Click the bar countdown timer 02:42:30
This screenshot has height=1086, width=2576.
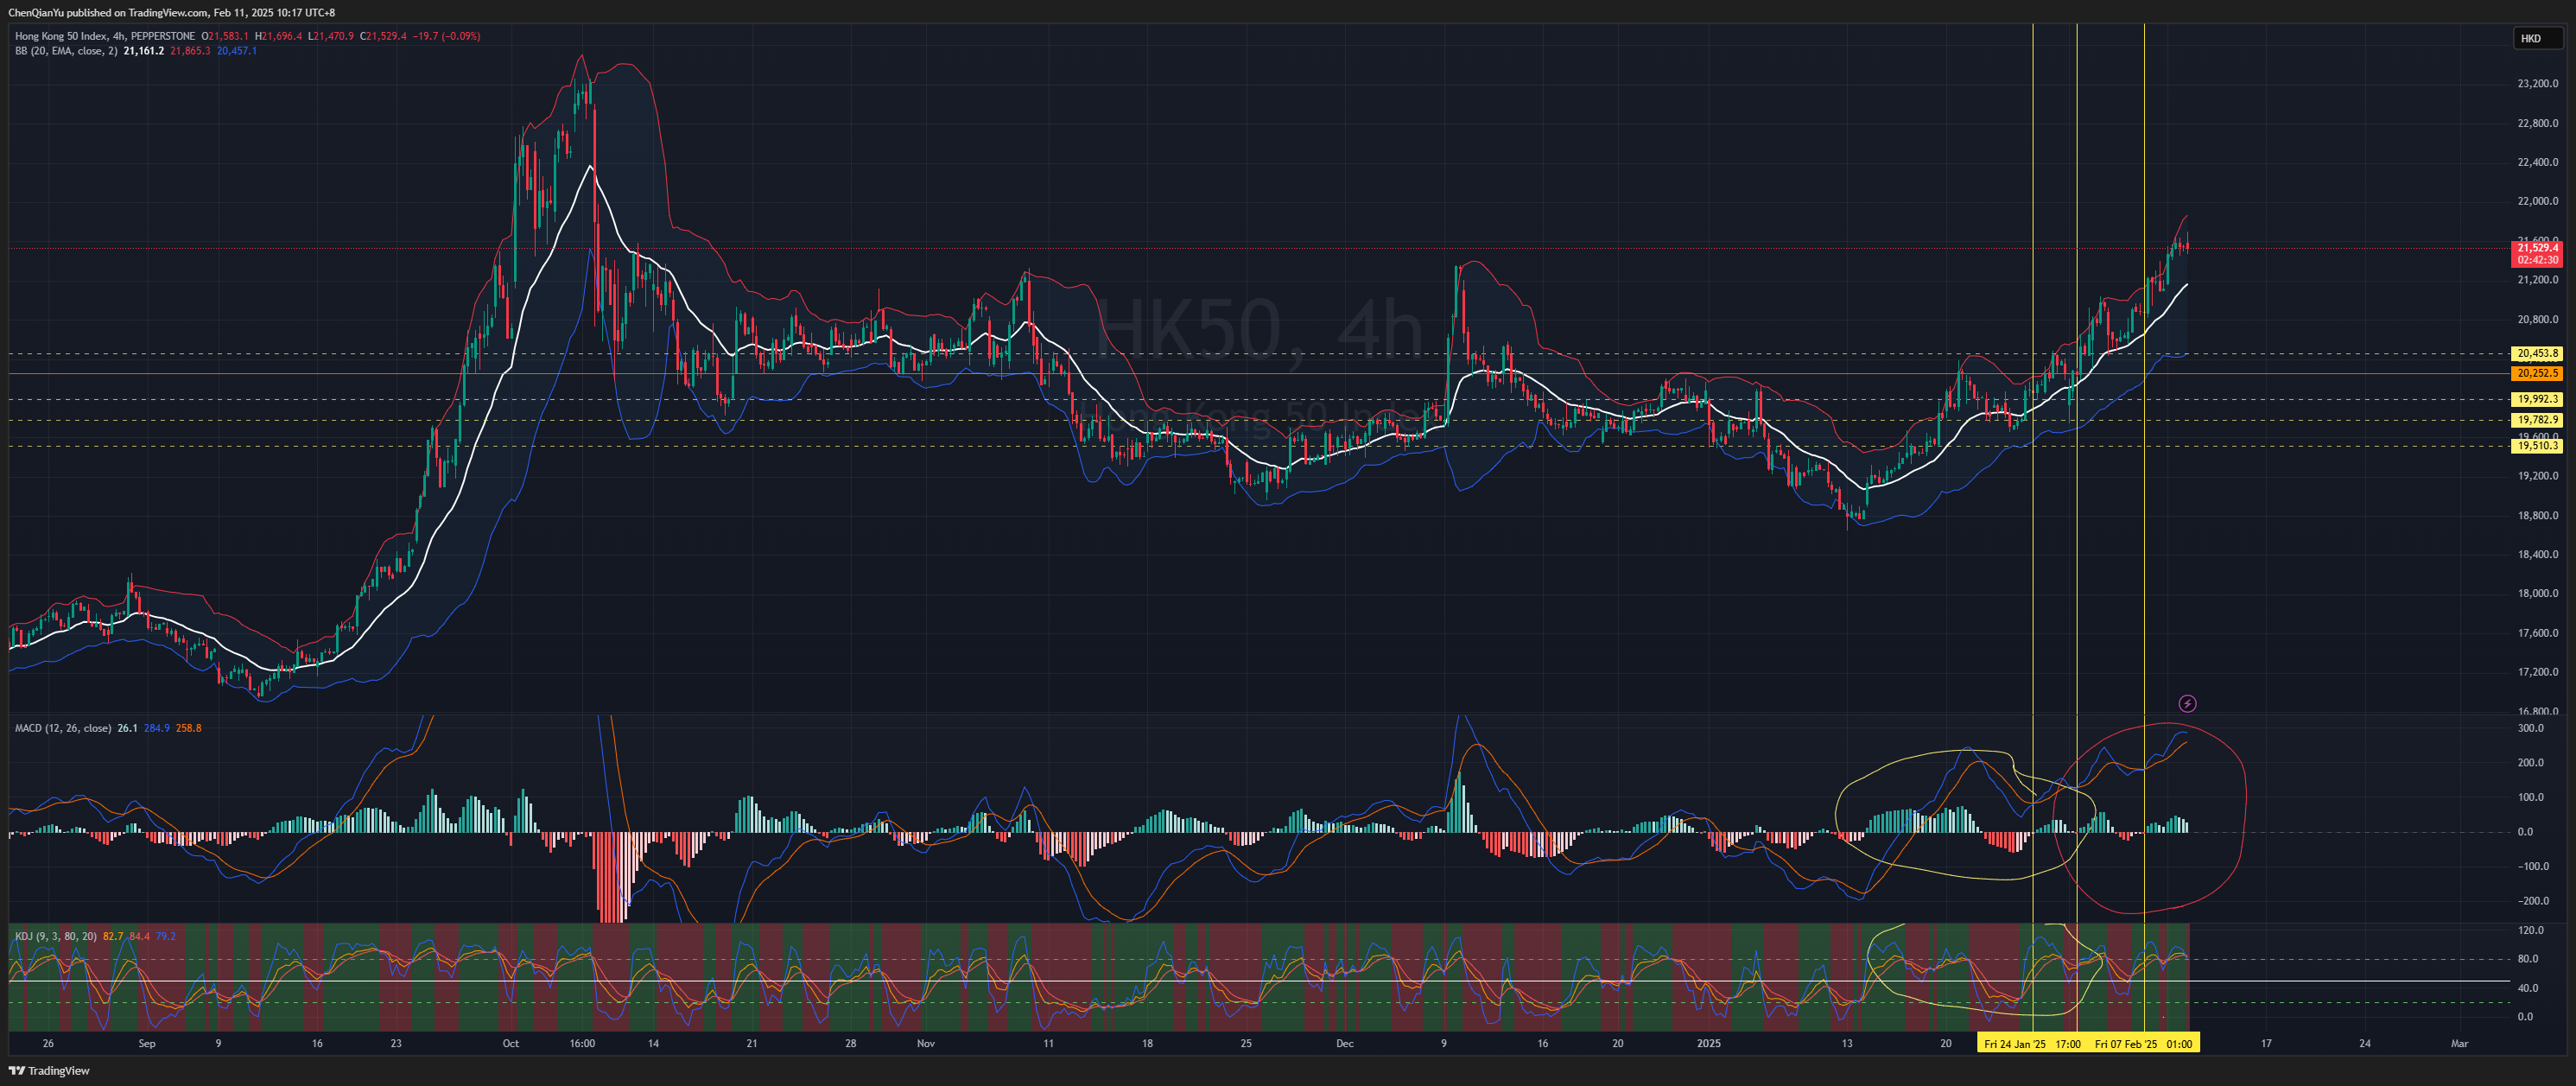pyautogui.click(x=2538, y=260)
